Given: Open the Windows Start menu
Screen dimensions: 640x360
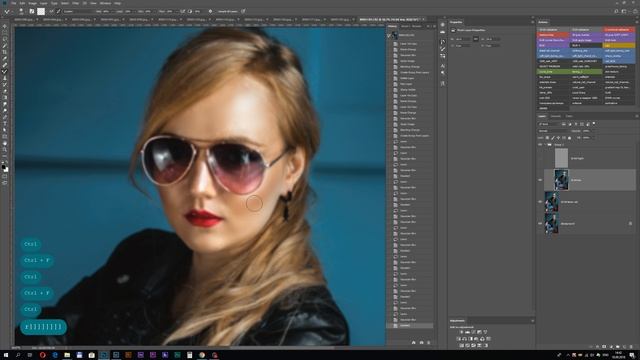Looking at the screenshot, I should [x=6, y=355].
